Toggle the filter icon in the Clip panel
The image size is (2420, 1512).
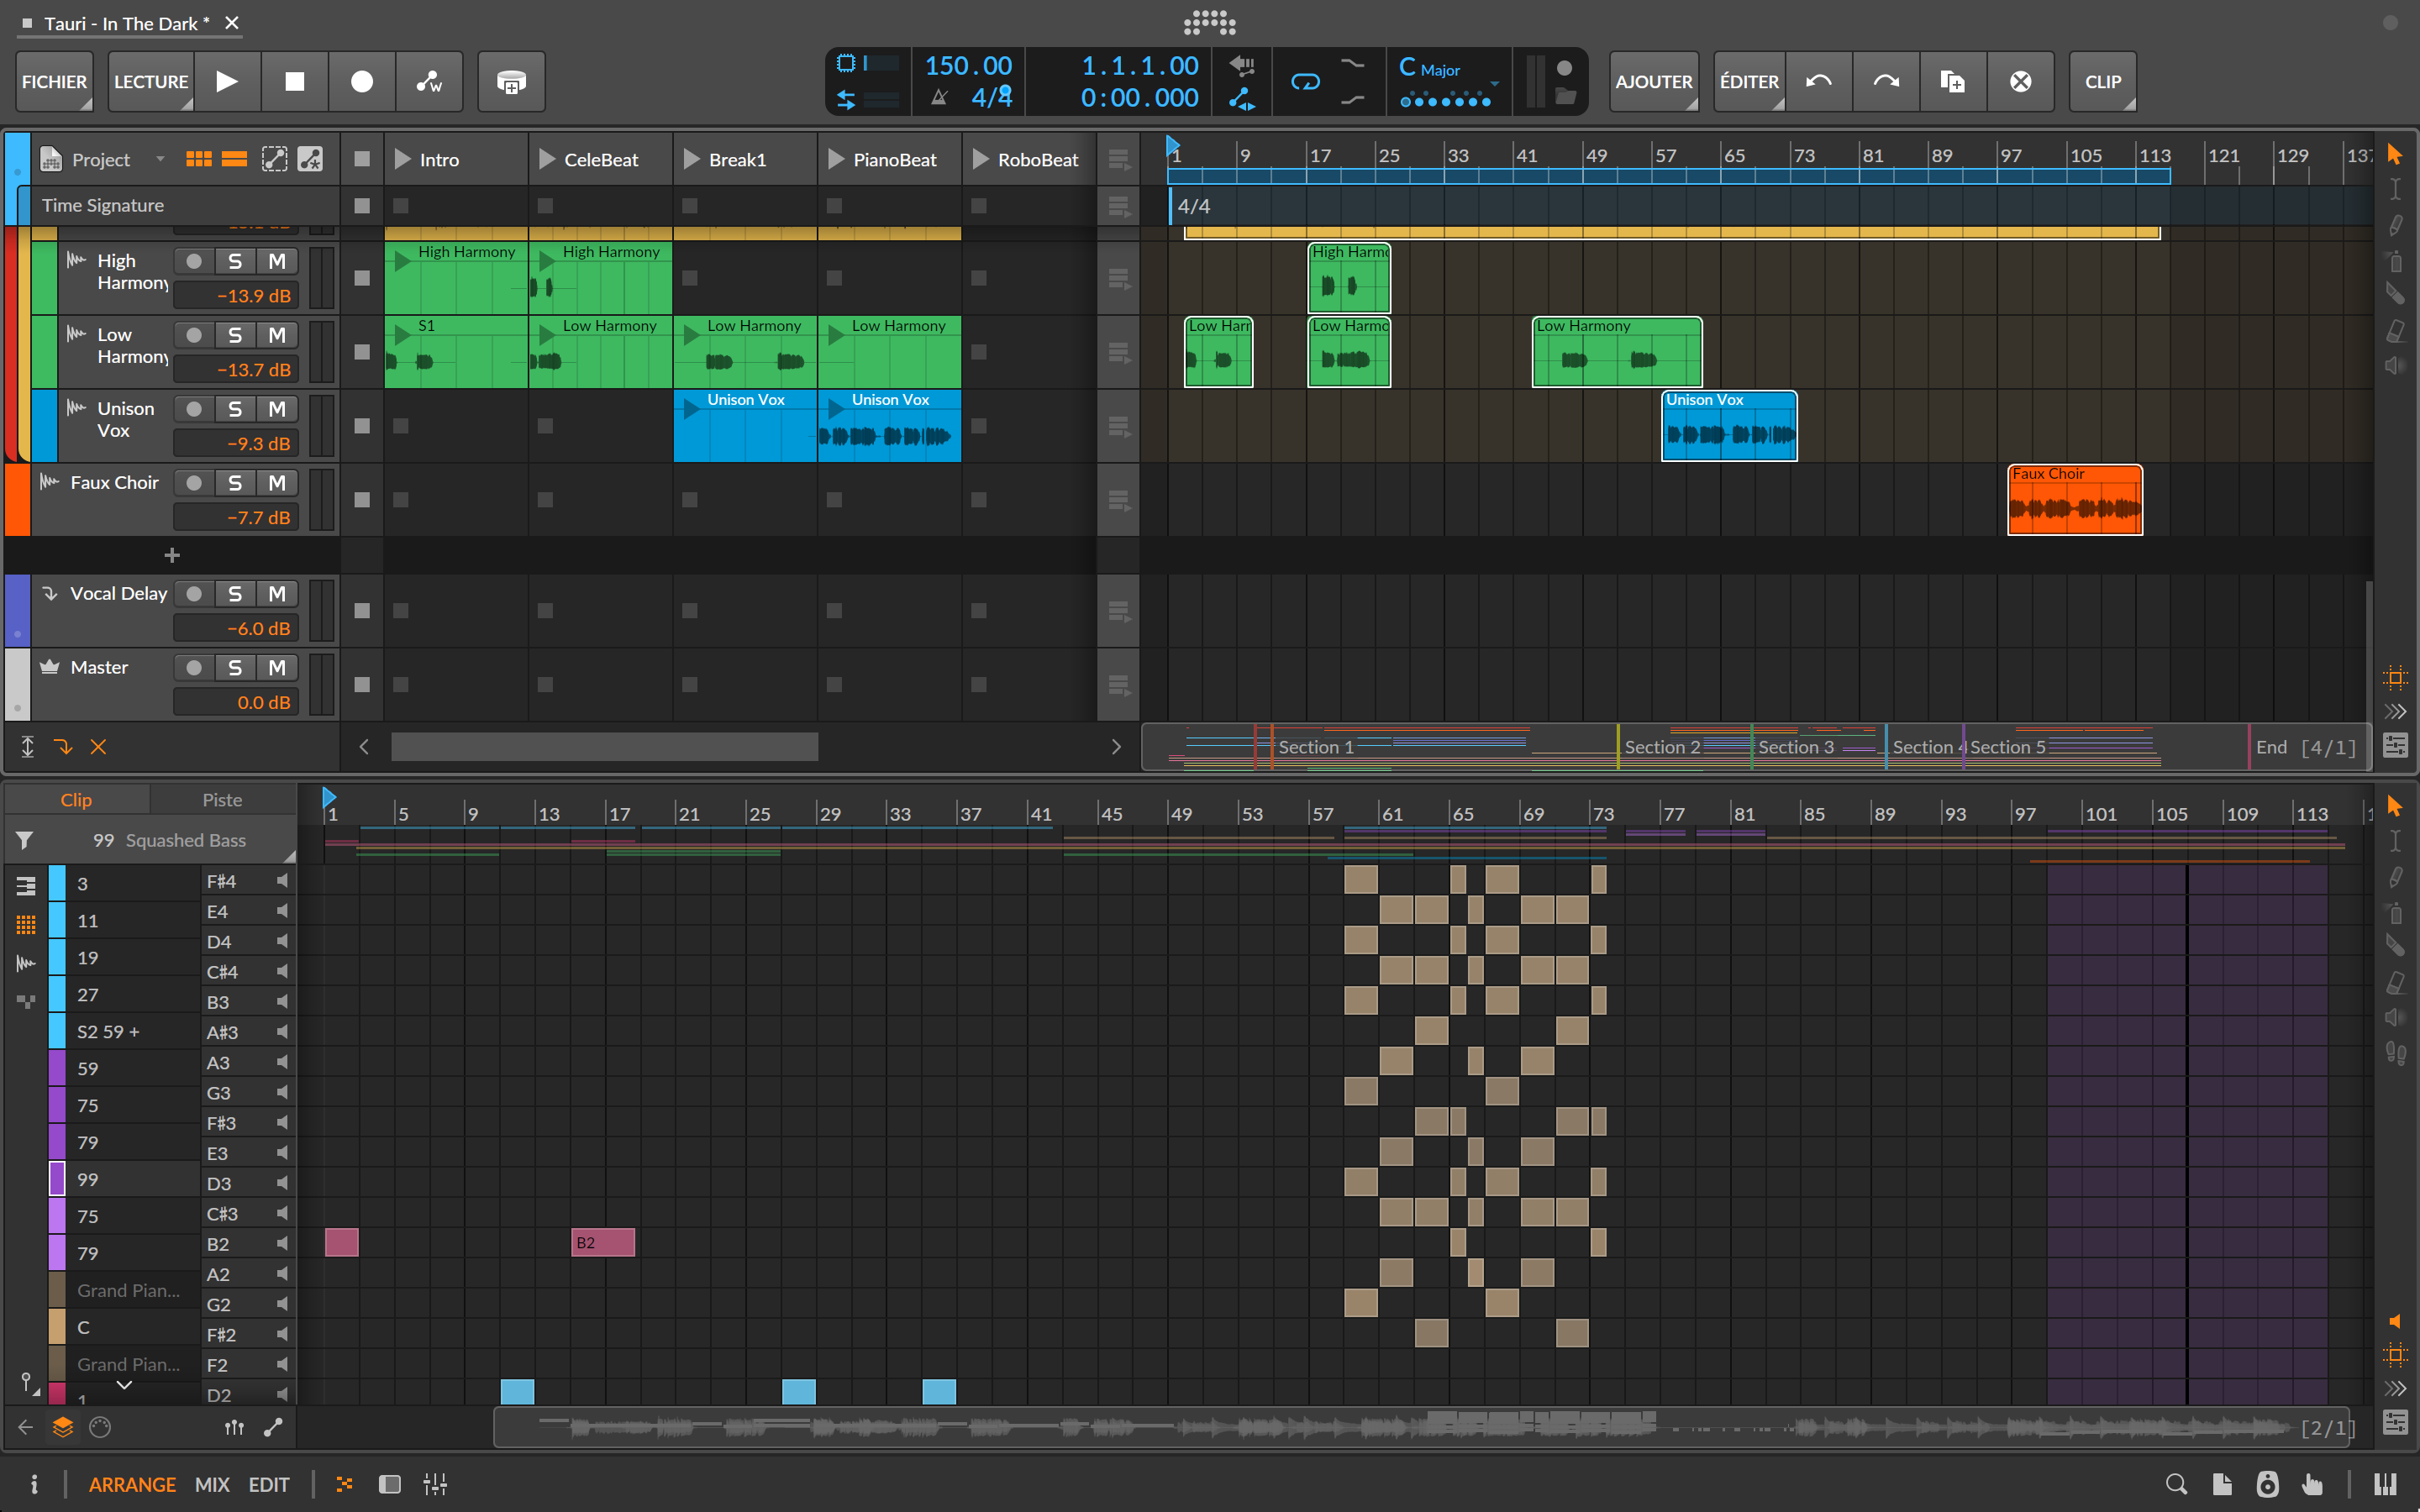point(25,840)
